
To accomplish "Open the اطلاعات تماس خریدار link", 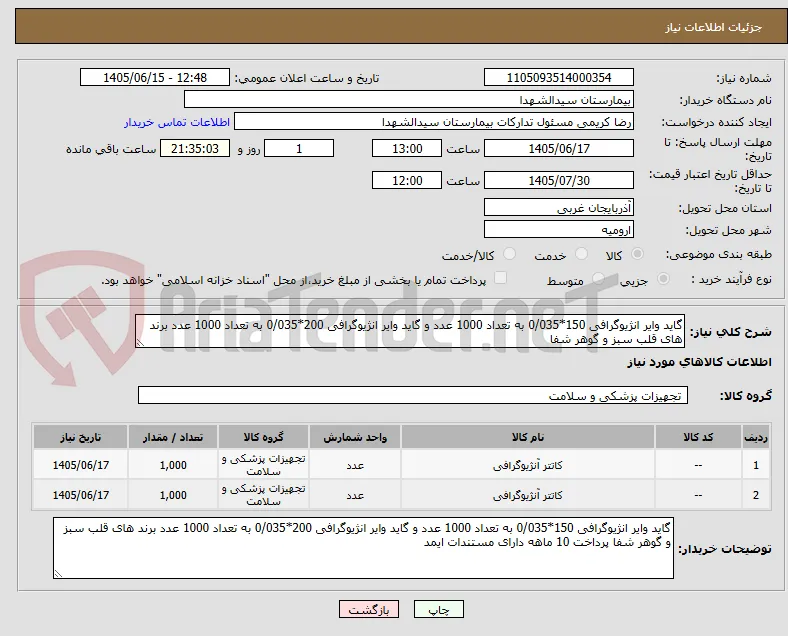I will [177, 122].
